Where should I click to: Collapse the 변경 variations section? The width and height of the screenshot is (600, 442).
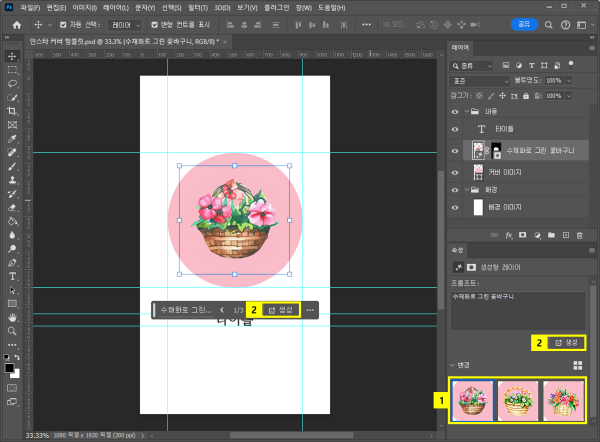pyautogui.click(x=453, y=365)
